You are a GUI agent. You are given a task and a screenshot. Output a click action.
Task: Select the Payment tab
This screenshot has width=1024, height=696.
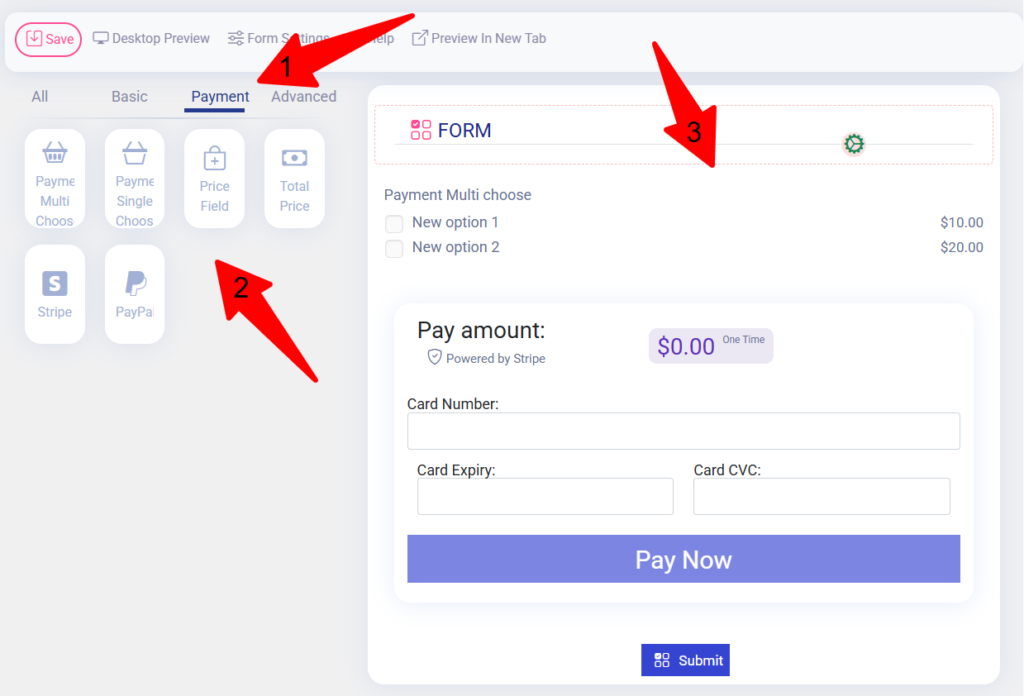(x=219, y=97)
